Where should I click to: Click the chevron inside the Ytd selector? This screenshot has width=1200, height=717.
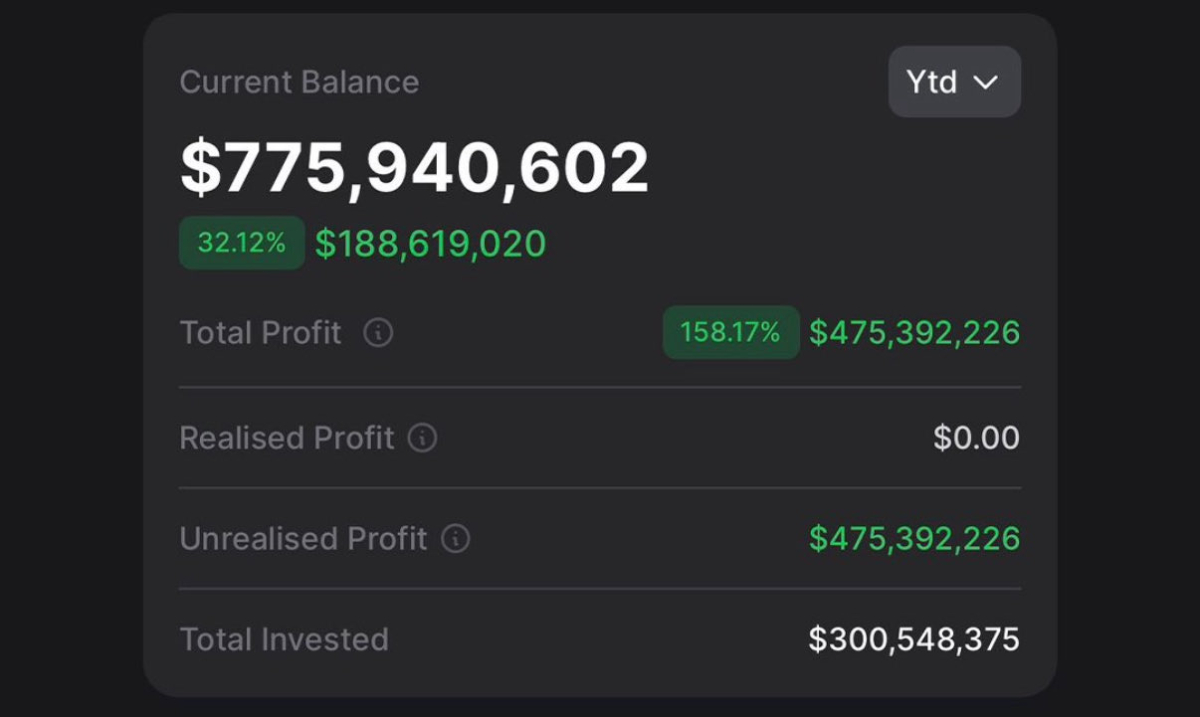[989, 83]
